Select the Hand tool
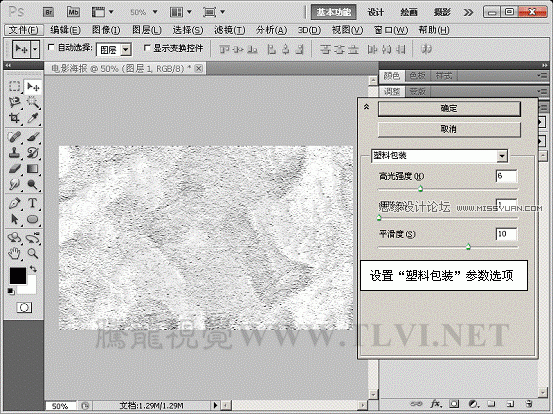Image resolution: width=553 pixels, height=414 pixels. pyautogui.click(x=14, y=253)
